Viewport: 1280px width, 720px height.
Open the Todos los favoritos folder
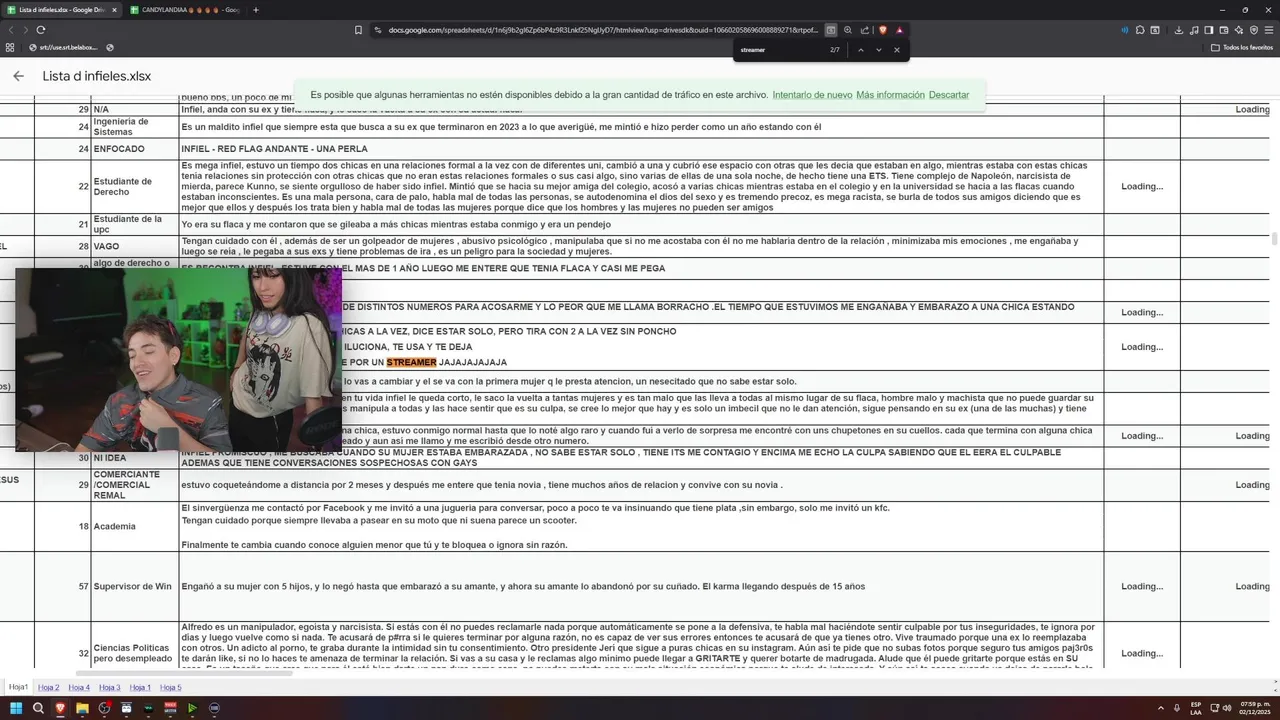coord(1243,47)
